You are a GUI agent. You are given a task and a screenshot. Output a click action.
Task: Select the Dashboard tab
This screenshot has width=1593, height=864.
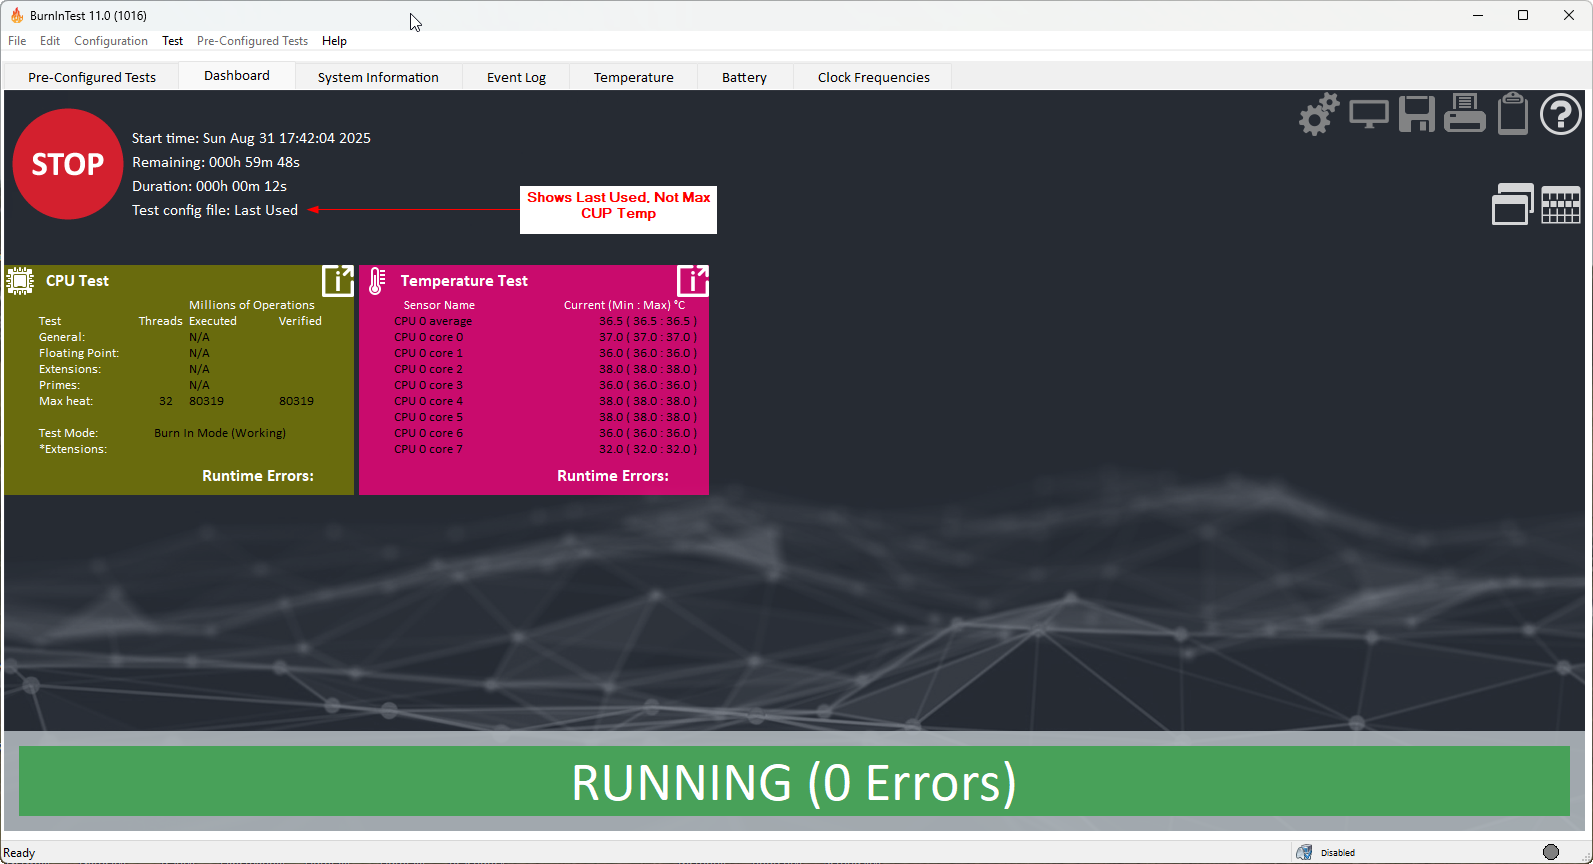pos(237,75)
